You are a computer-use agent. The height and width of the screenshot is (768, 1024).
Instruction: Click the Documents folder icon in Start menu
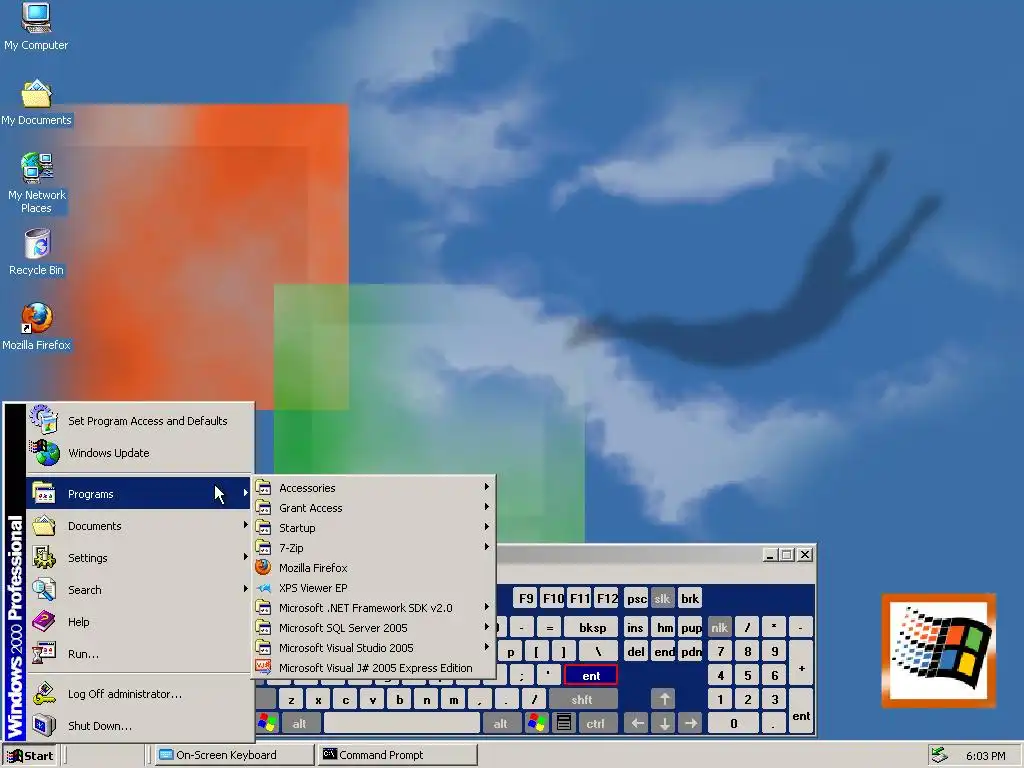pos(44,525)
